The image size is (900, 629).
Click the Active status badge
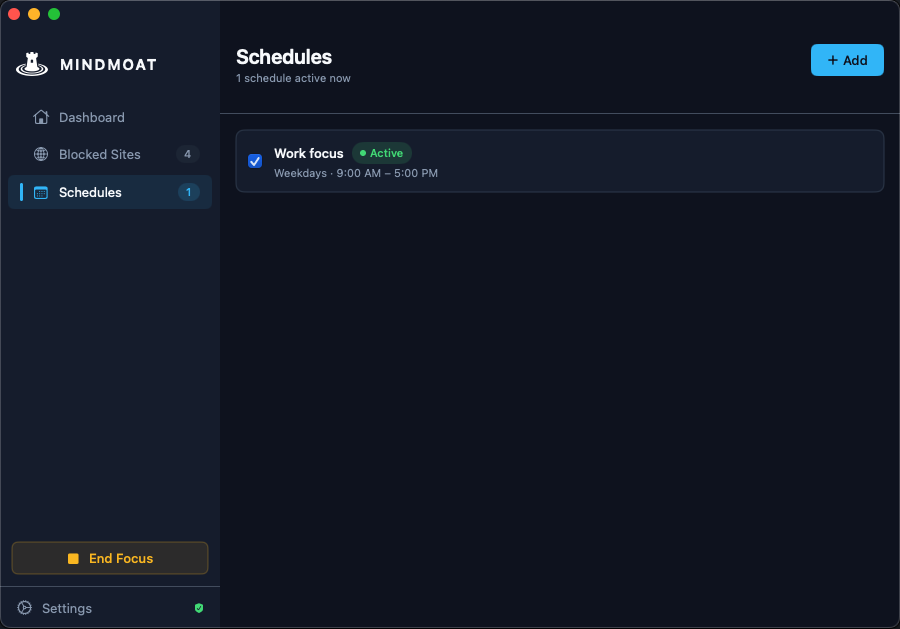point(381,153)
